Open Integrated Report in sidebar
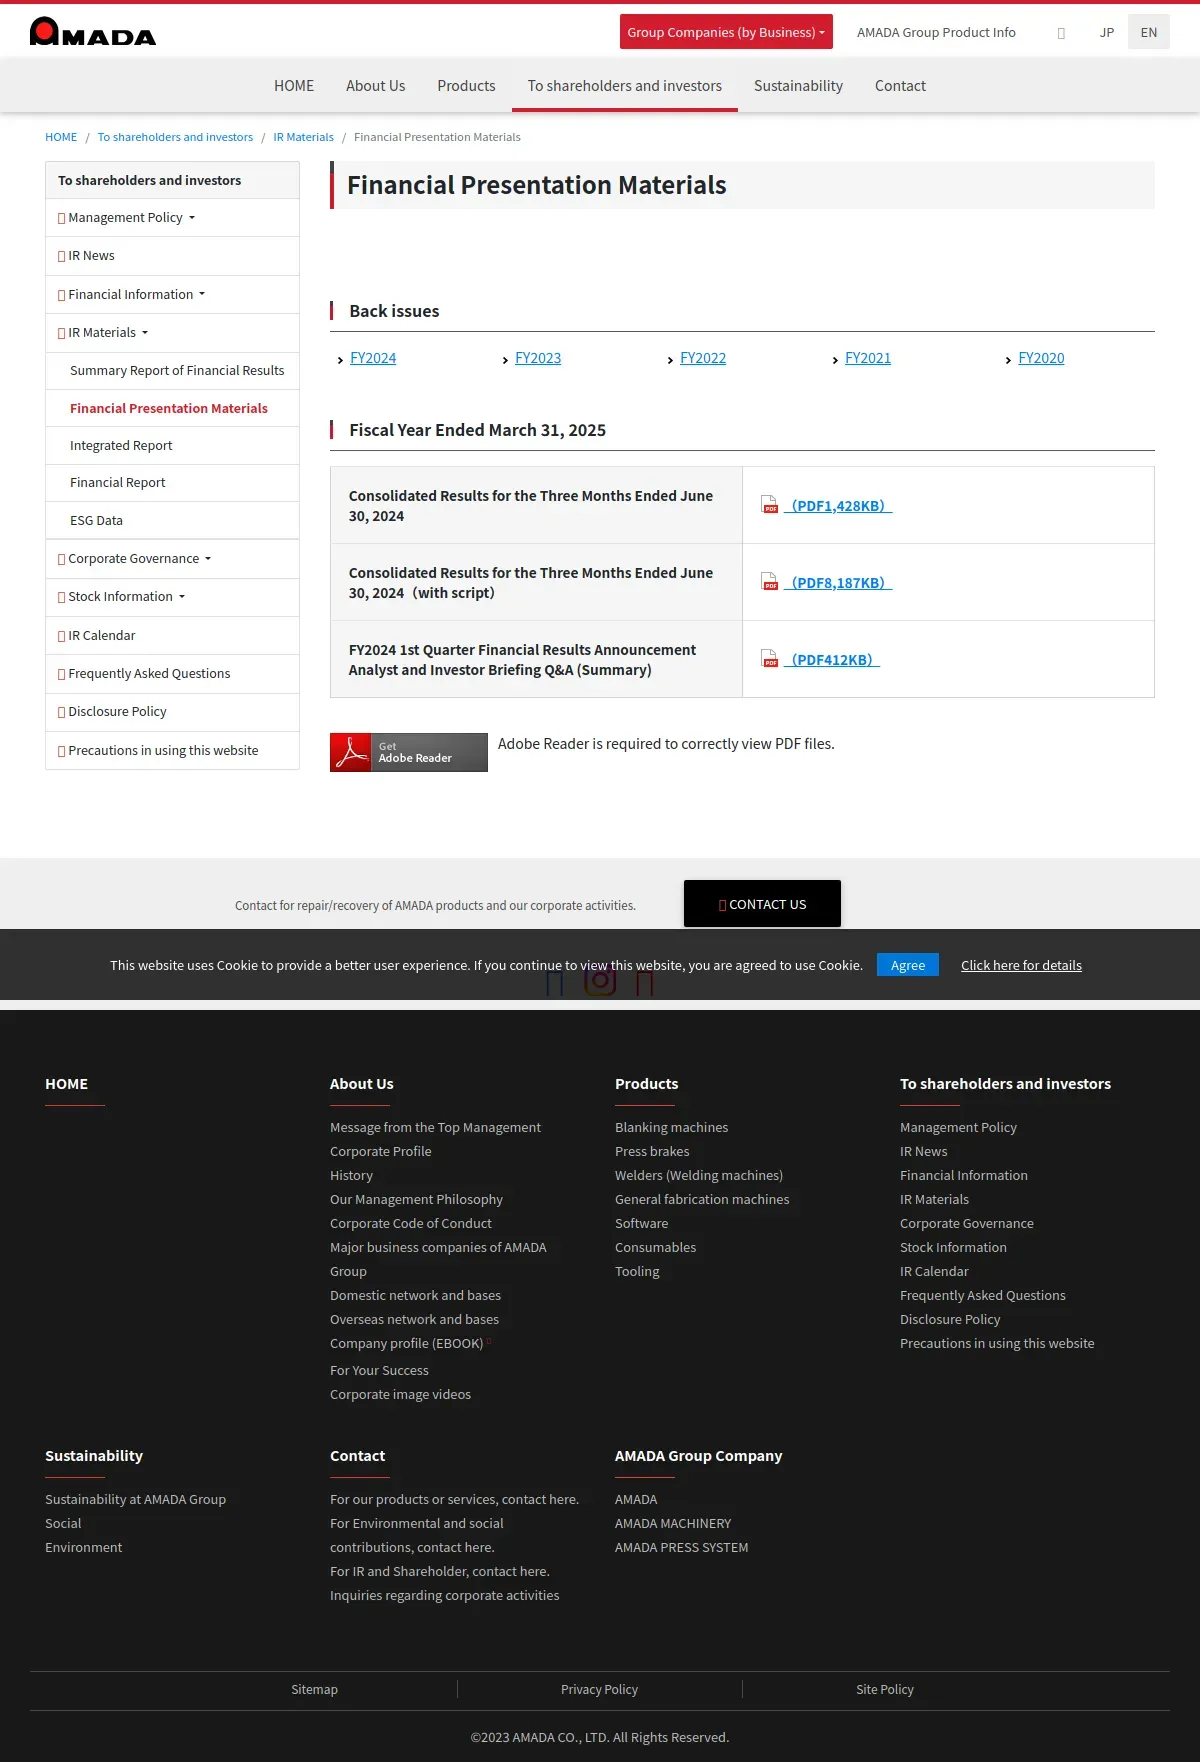 172,446
